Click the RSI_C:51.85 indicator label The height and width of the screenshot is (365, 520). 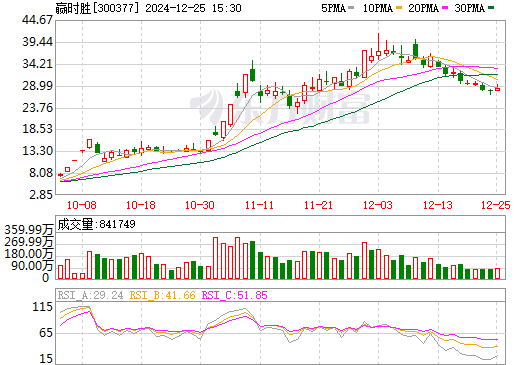point(235,295)
